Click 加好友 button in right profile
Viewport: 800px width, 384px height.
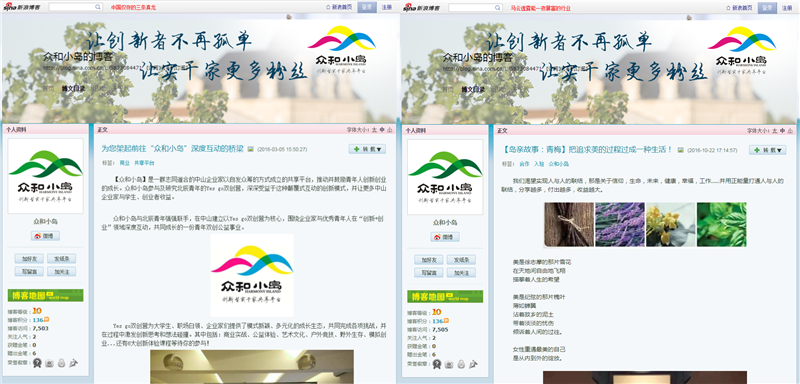pyautogui.click(x=429, y=260)
